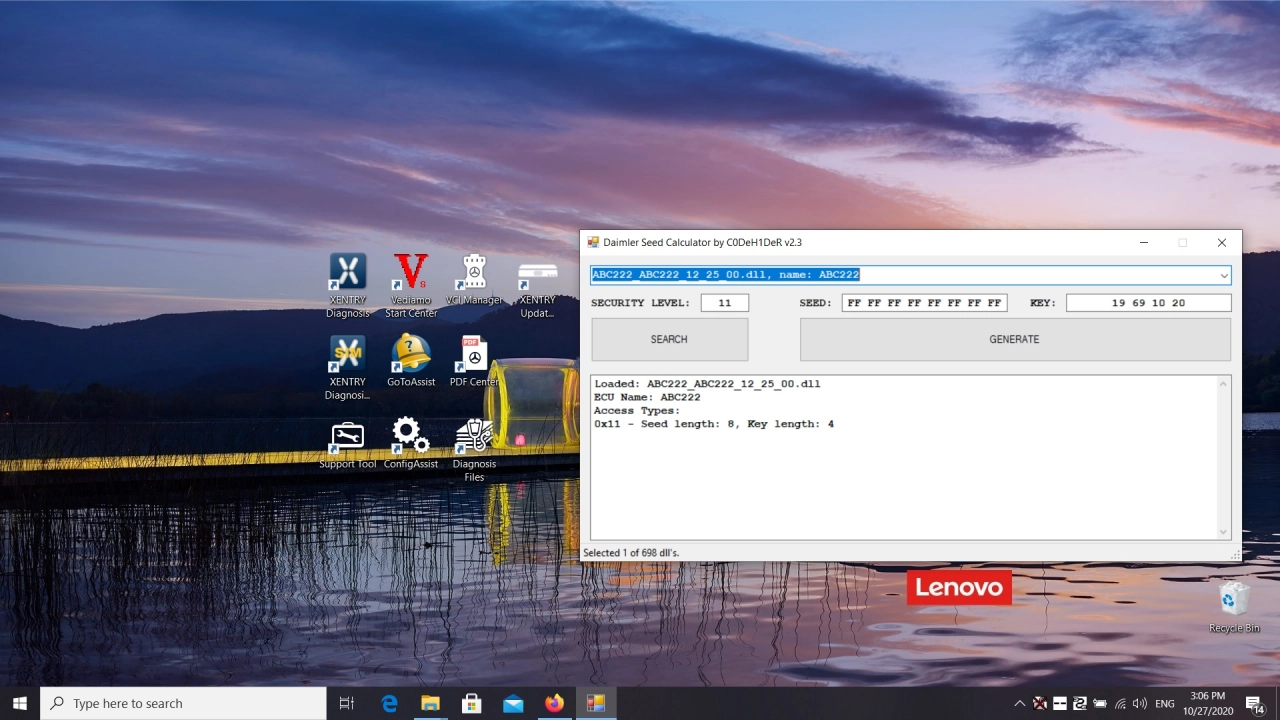Close the Daimler Seed Calculator window
1280x720 pixels.
(x=1221, y=243)
